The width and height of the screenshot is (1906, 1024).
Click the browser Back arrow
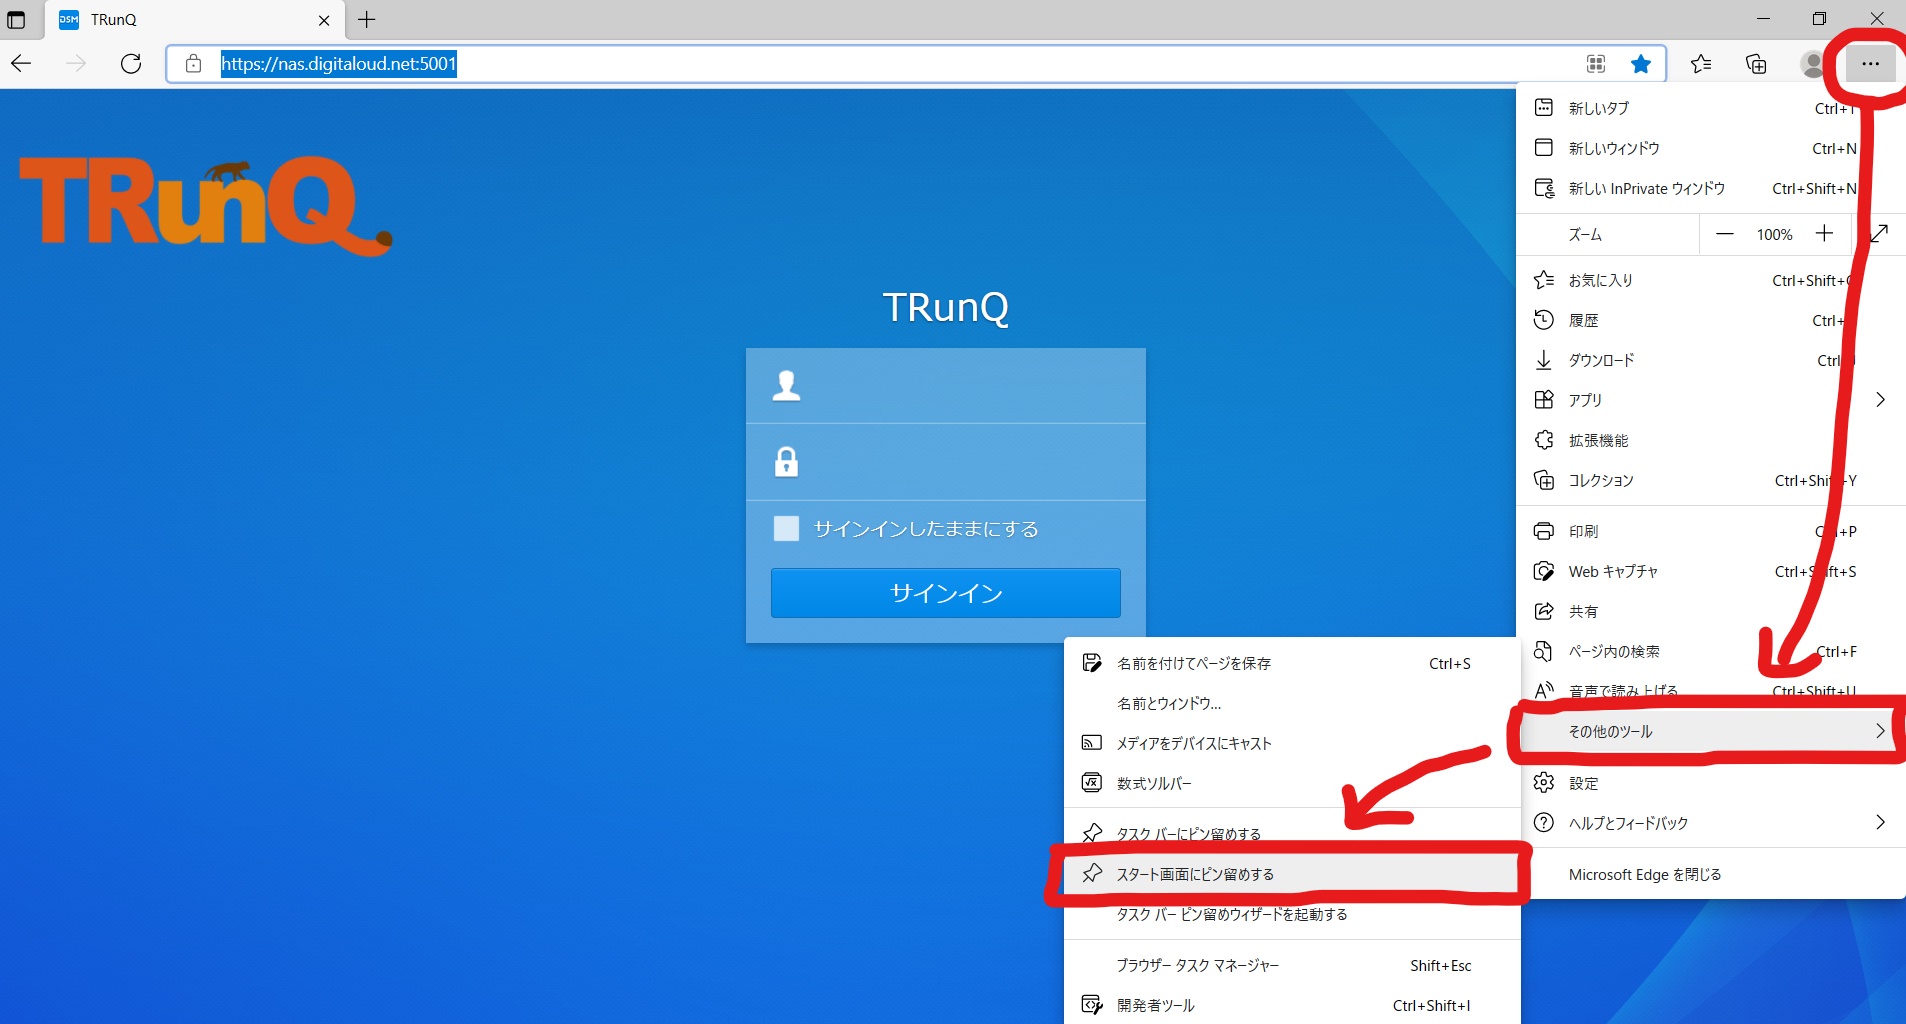pyautogui.click(x=22, y=64)
